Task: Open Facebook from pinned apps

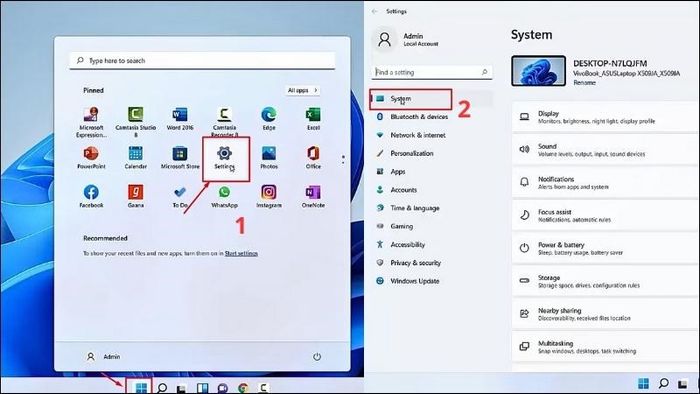Action: point(91,196)
